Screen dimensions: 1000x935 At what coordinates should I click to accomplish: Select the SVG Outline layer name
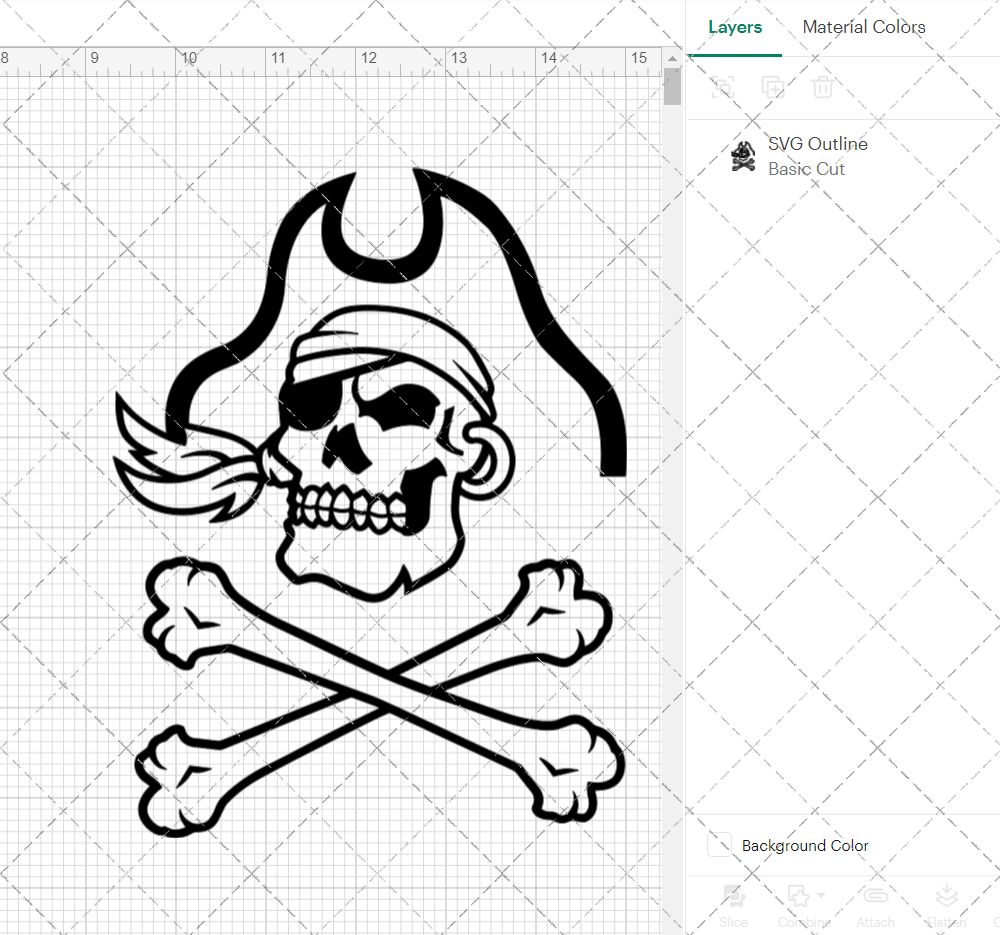818,144
